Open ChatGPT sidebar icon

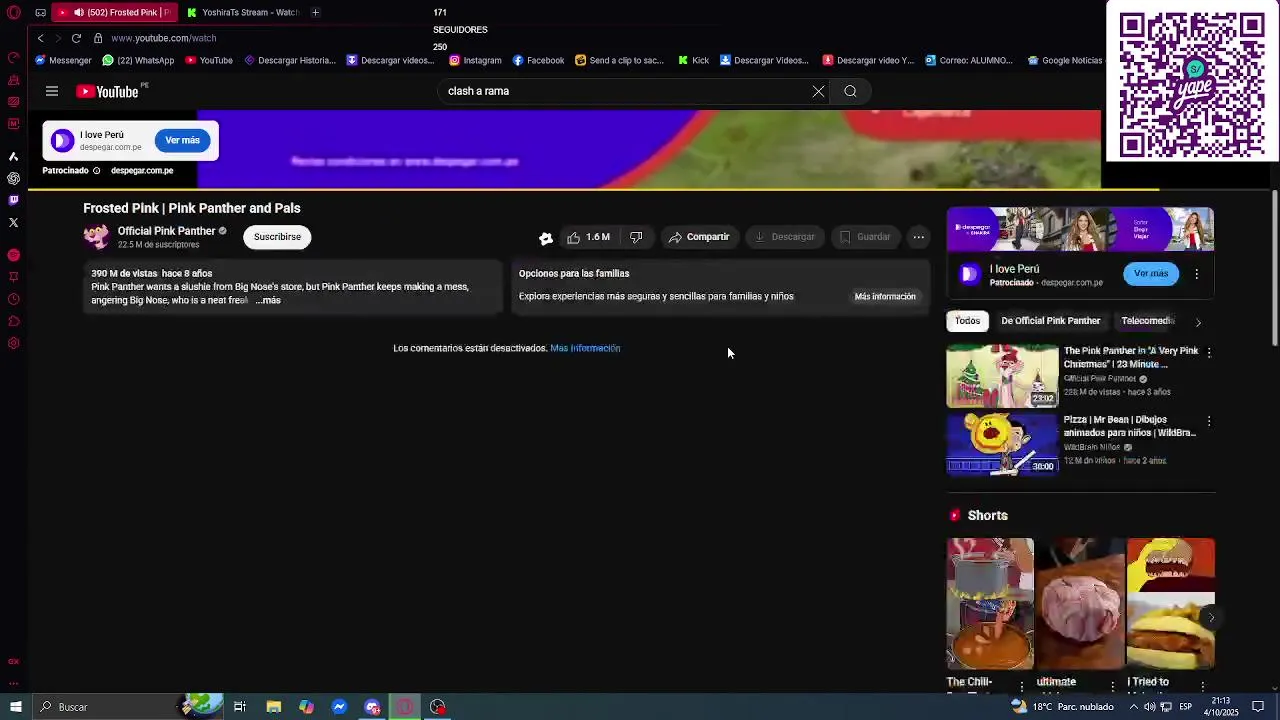point(13,178)
